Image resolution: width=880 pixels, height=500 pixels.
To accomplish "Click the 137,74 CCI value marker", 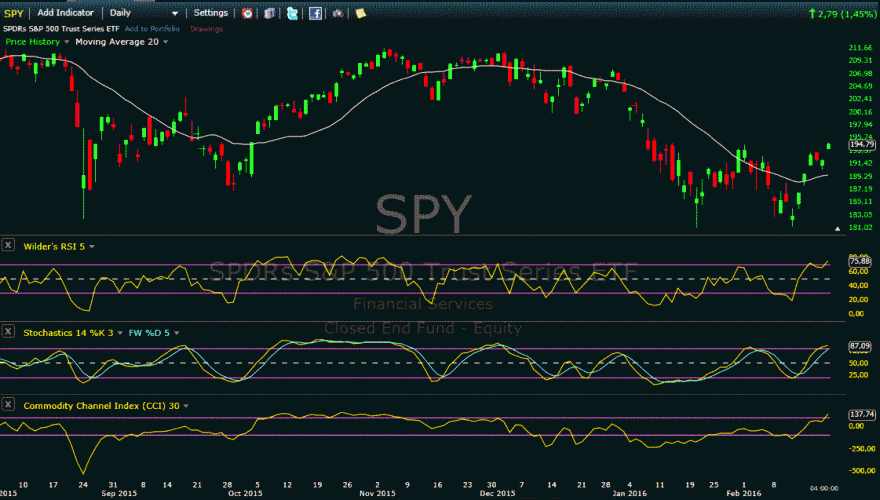I will pyautogui.click(x=861, y=414).
